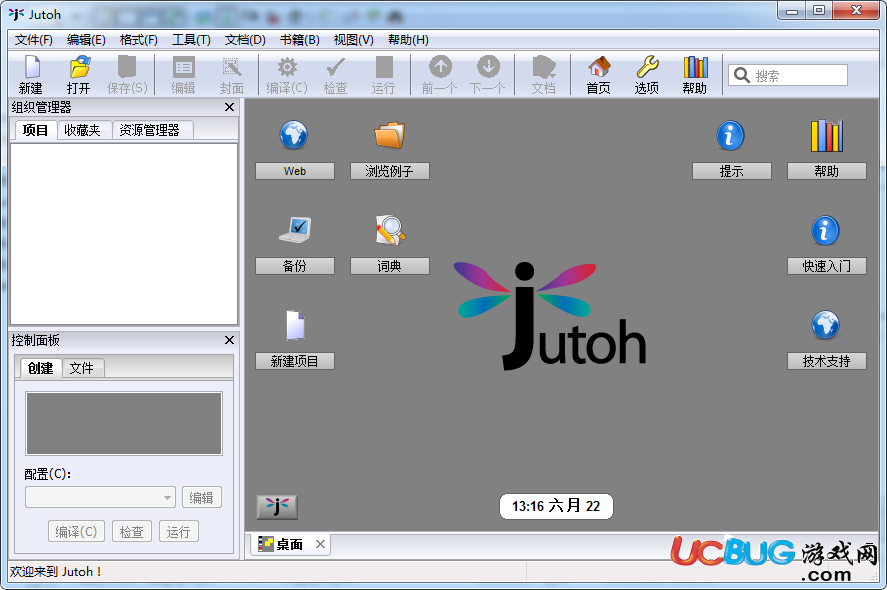This screenshot has width=887, height=590.
Task: Open 帮助 books icon in the toolbar
Action: (695, 67)
